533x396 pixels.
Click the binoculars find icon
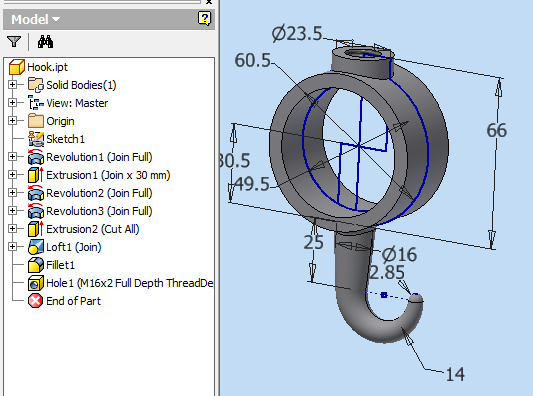(45, 41)
